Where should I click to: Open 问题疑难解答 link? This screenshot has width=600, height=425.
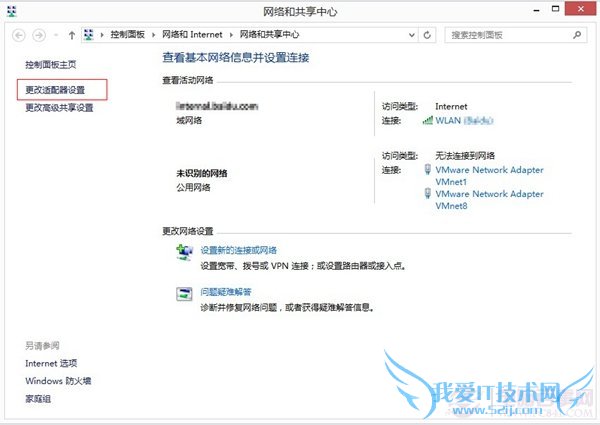[x=226, y=292]
